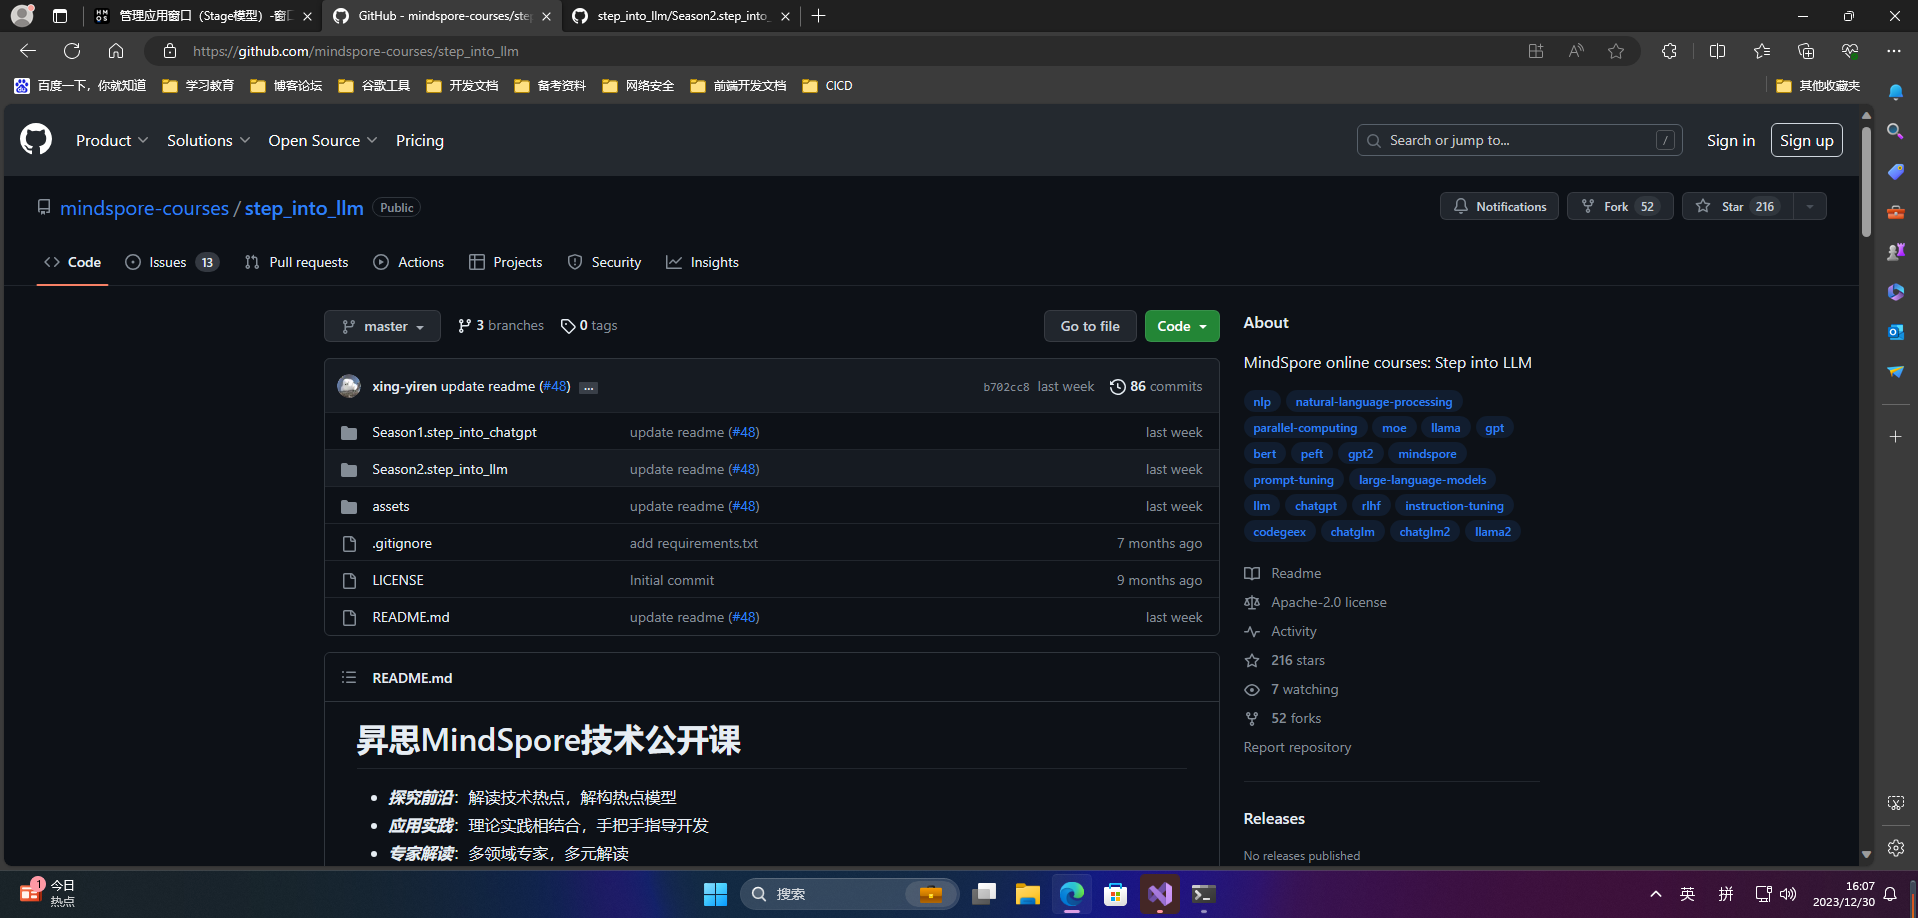This screenshot has height=918, width=1918.
Task: Star the repository button
Action: pyautogui.click(x=1737, y=206)
